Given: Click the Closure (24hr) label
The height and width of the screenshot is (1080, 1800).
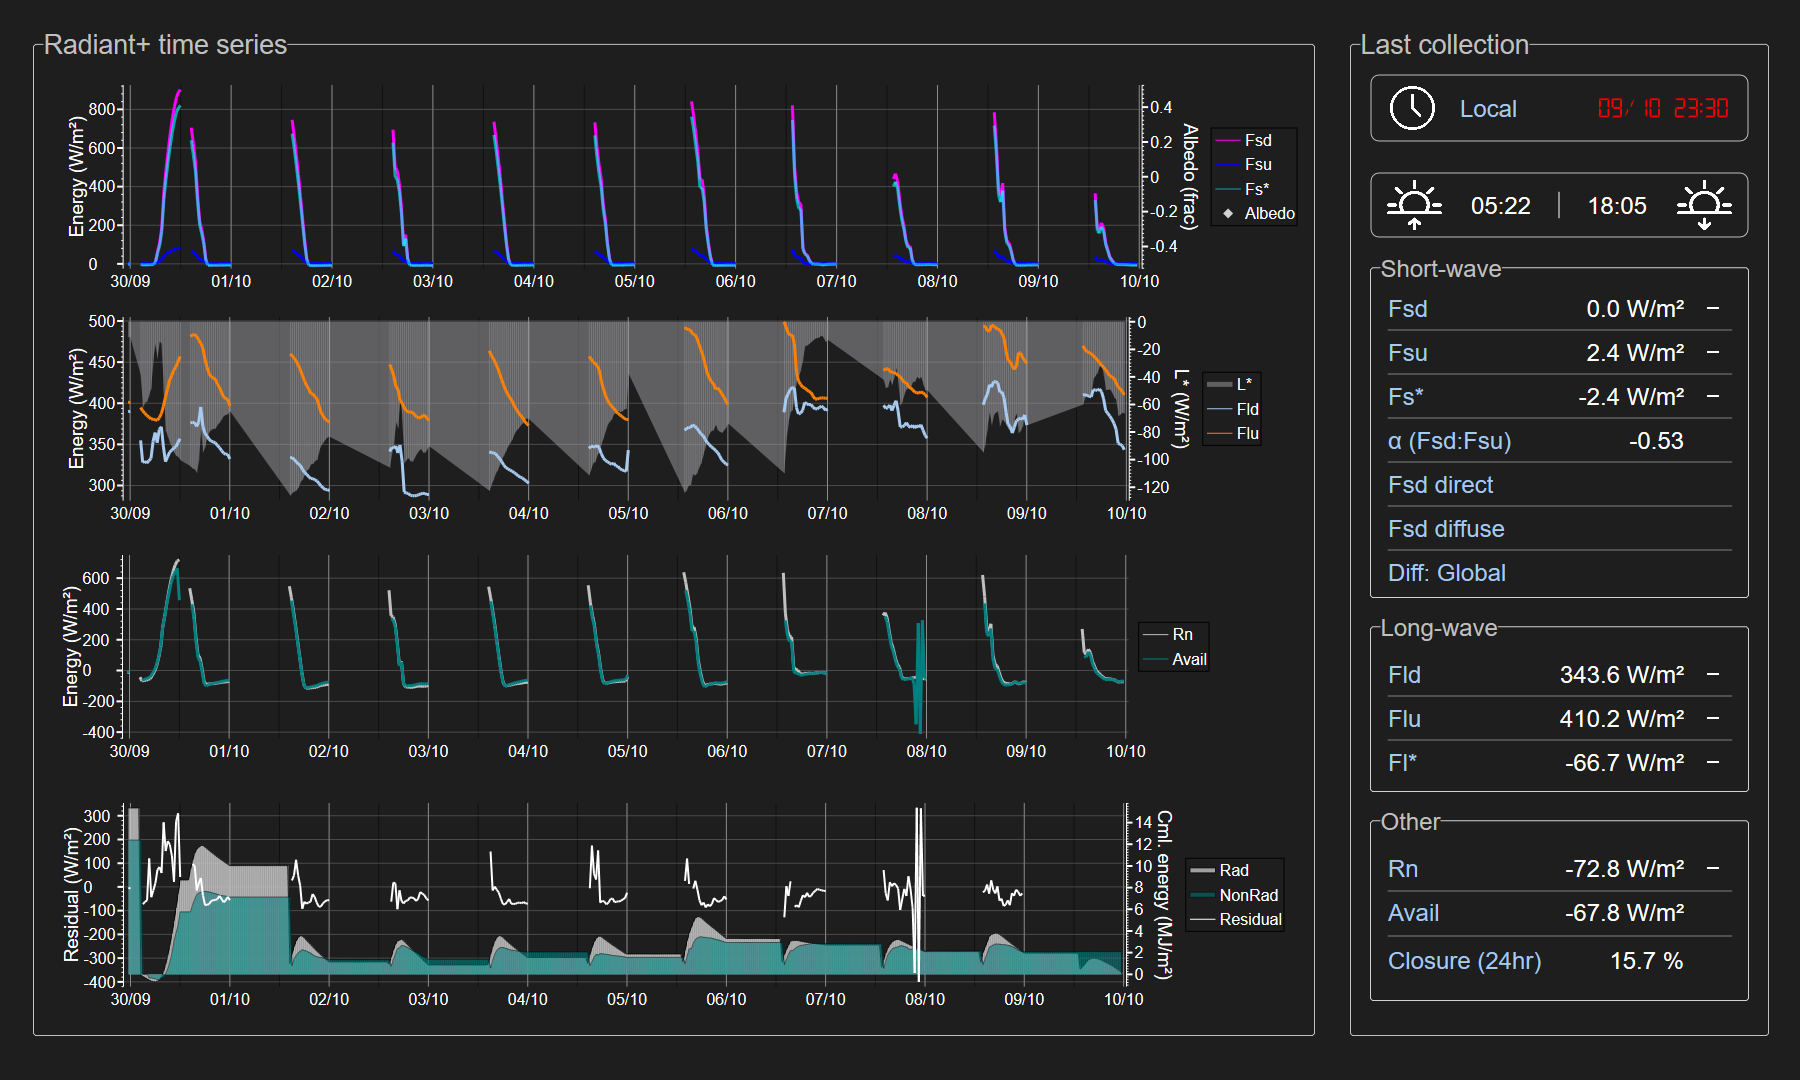Looking at the screenshot, I should pyautogui.click(x=1464, y=961).
